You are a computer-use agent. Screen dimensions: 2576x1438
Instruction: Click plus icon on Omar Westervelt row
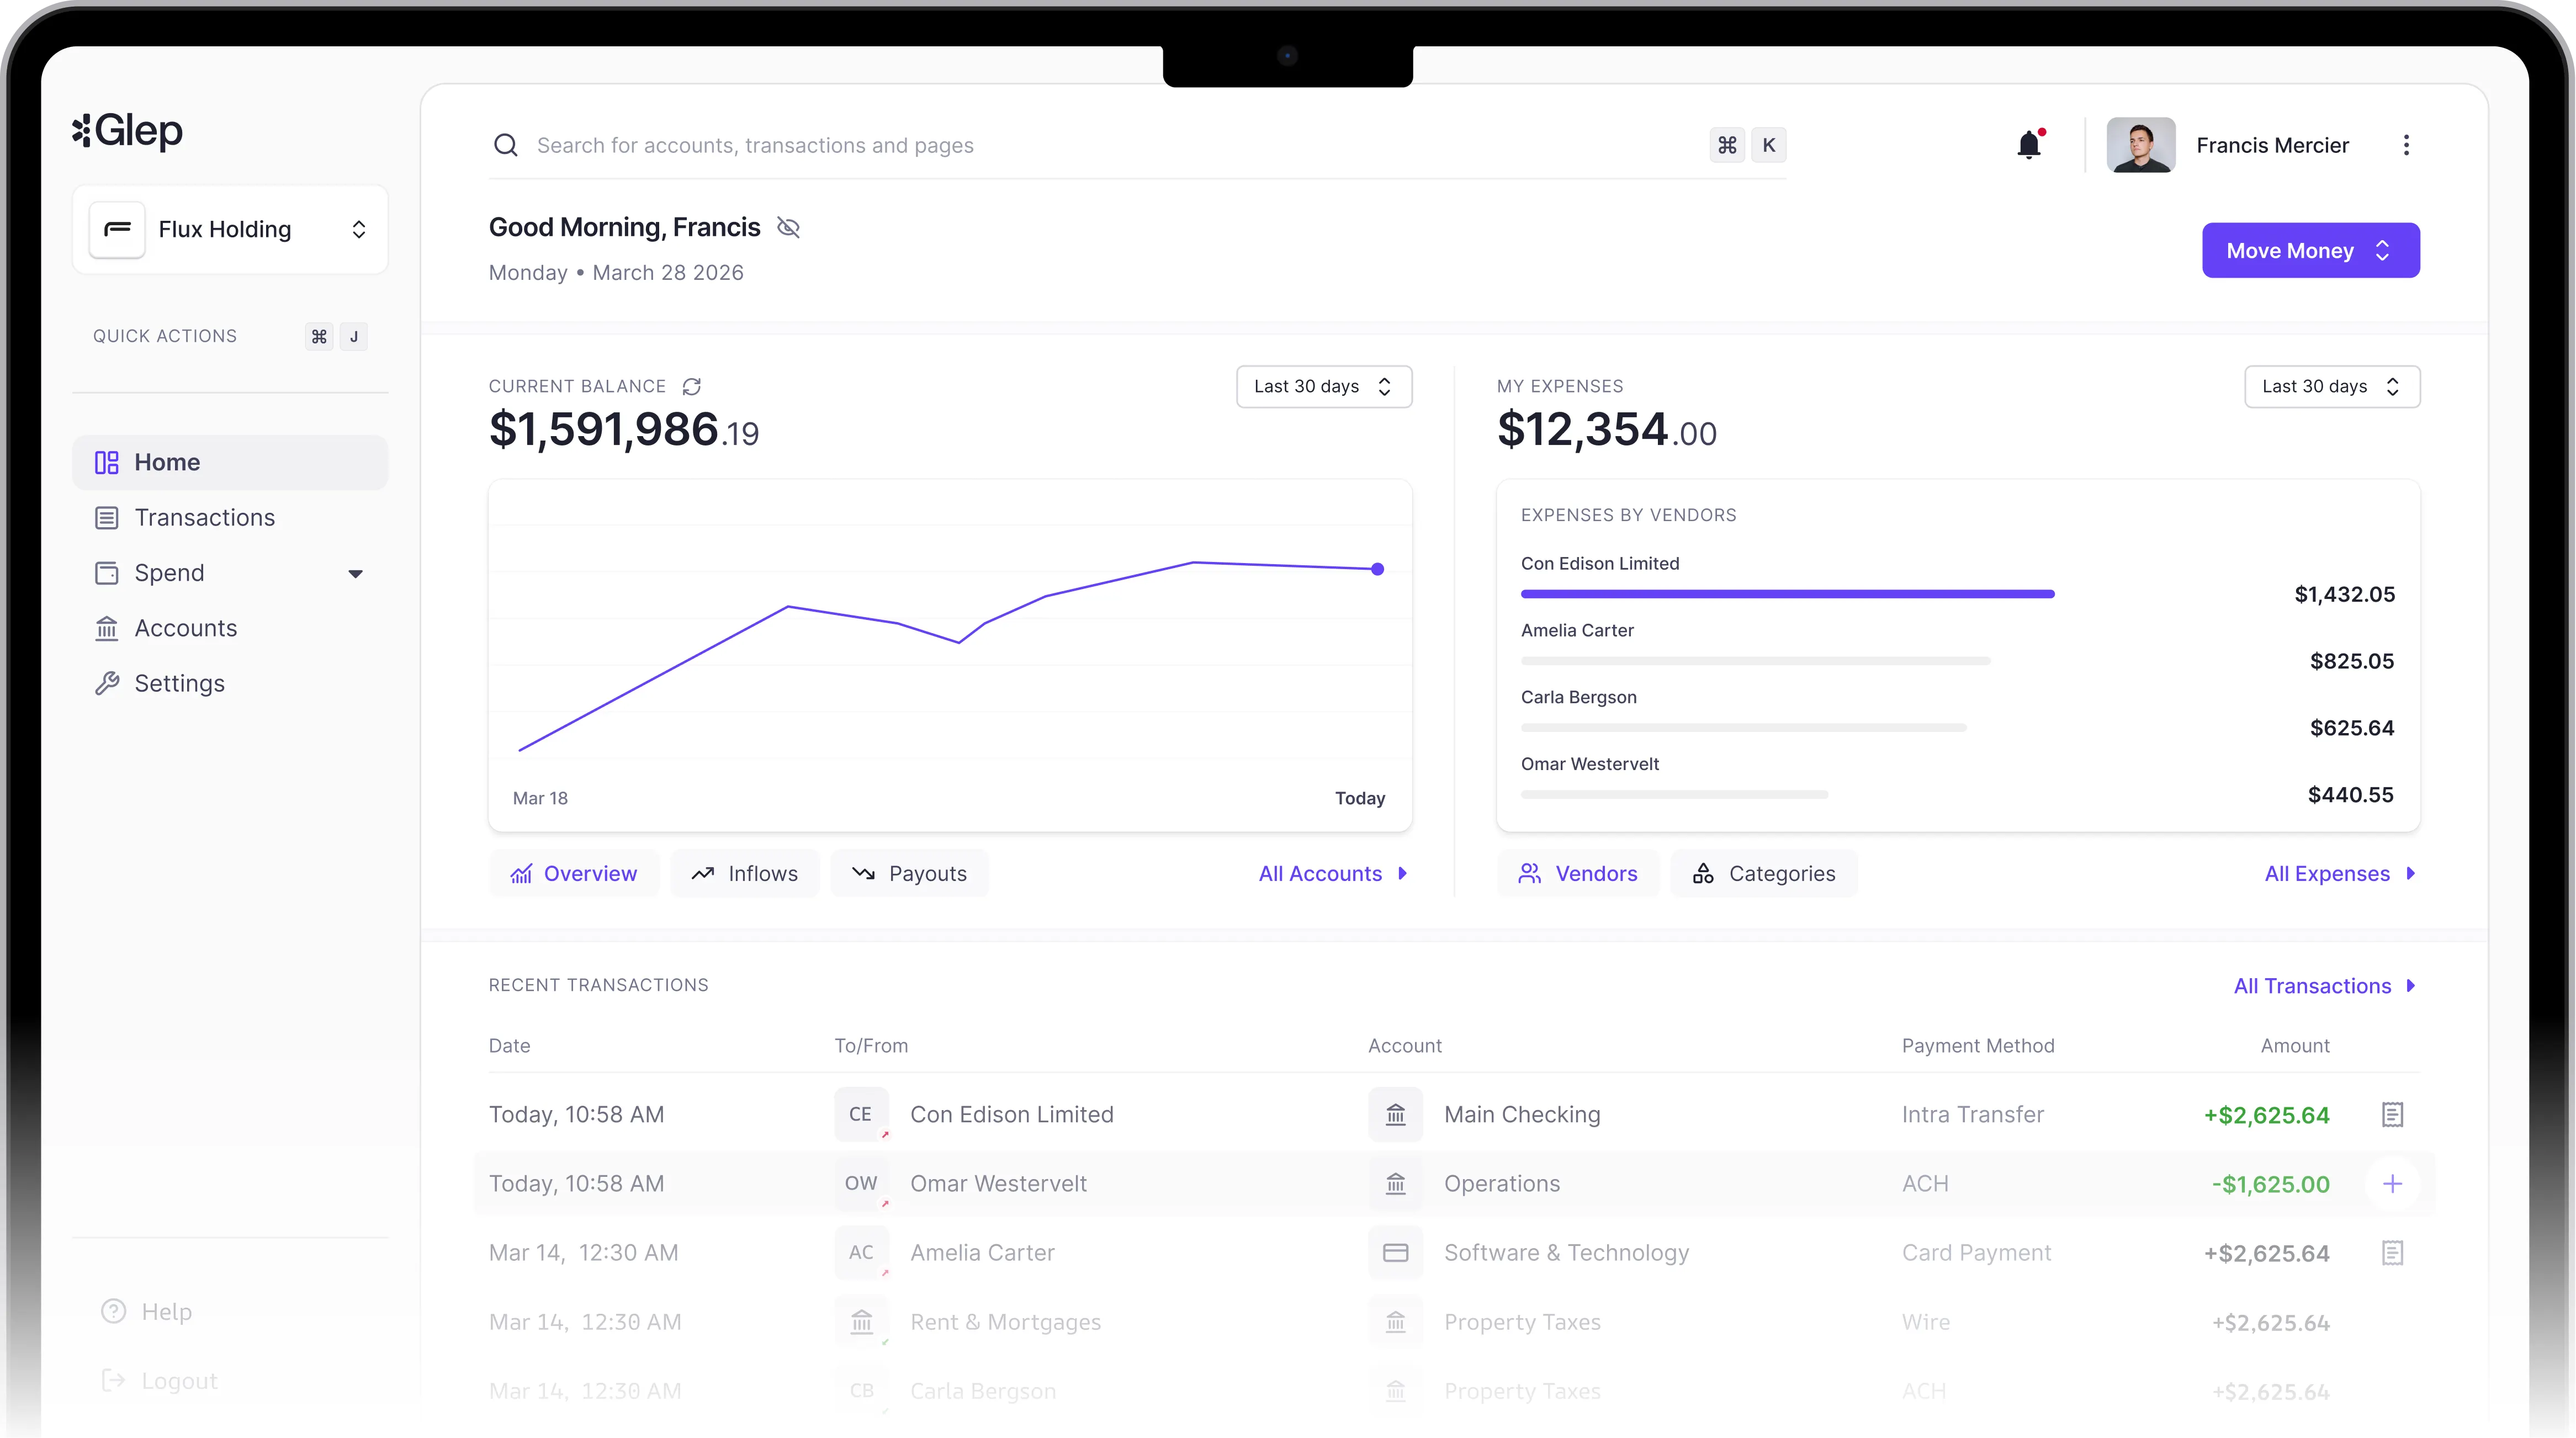(2392, 1184)
